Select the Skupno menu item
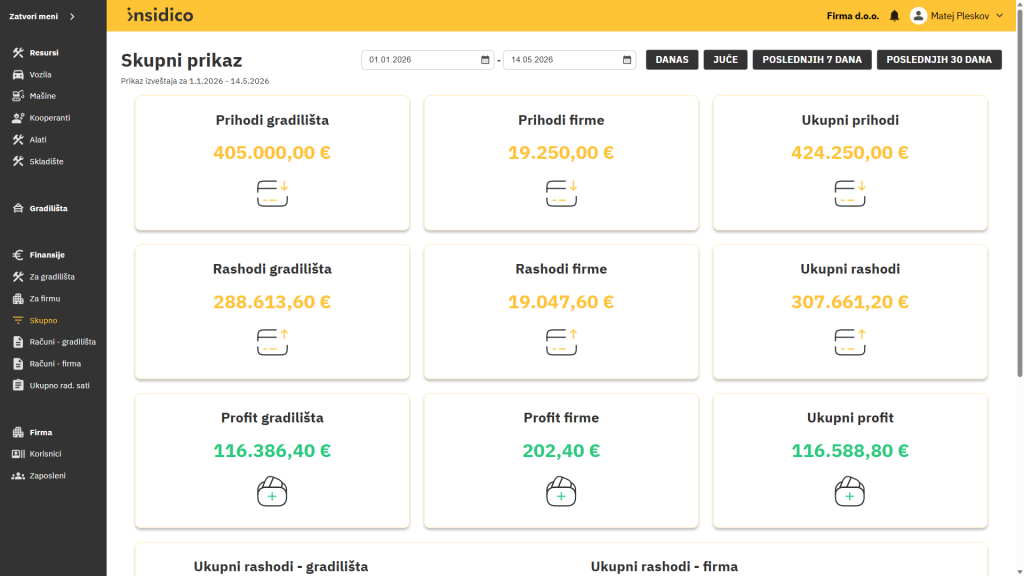The width and height of the screenshot is (1024, 576). coord(43,321)
